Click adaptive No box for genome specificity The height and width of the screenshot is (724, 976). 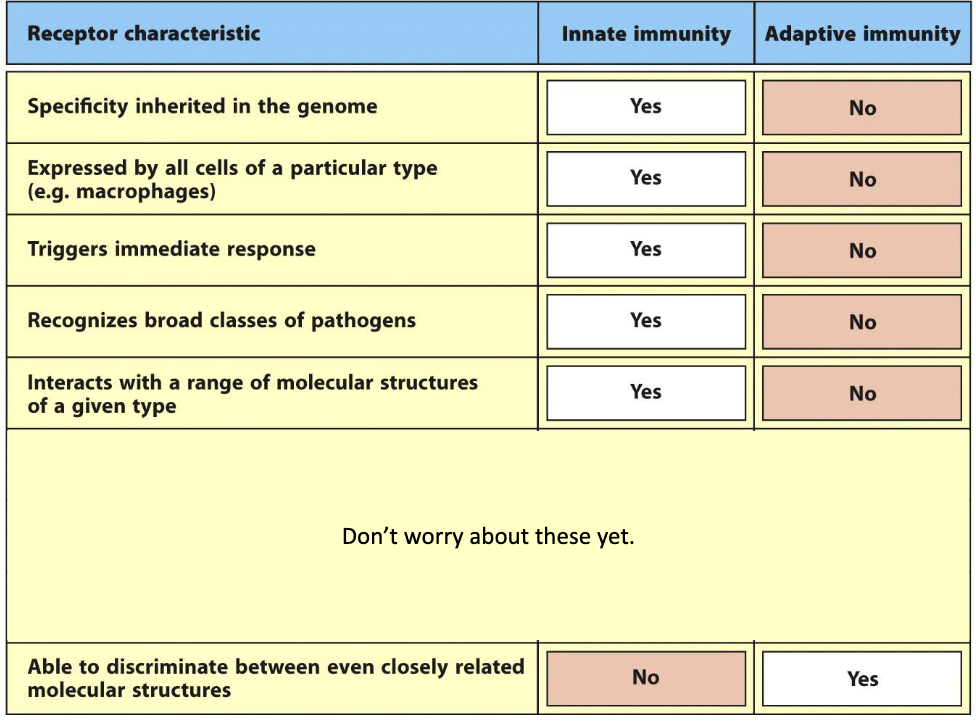pyautogui.click(x=862, y=108)
